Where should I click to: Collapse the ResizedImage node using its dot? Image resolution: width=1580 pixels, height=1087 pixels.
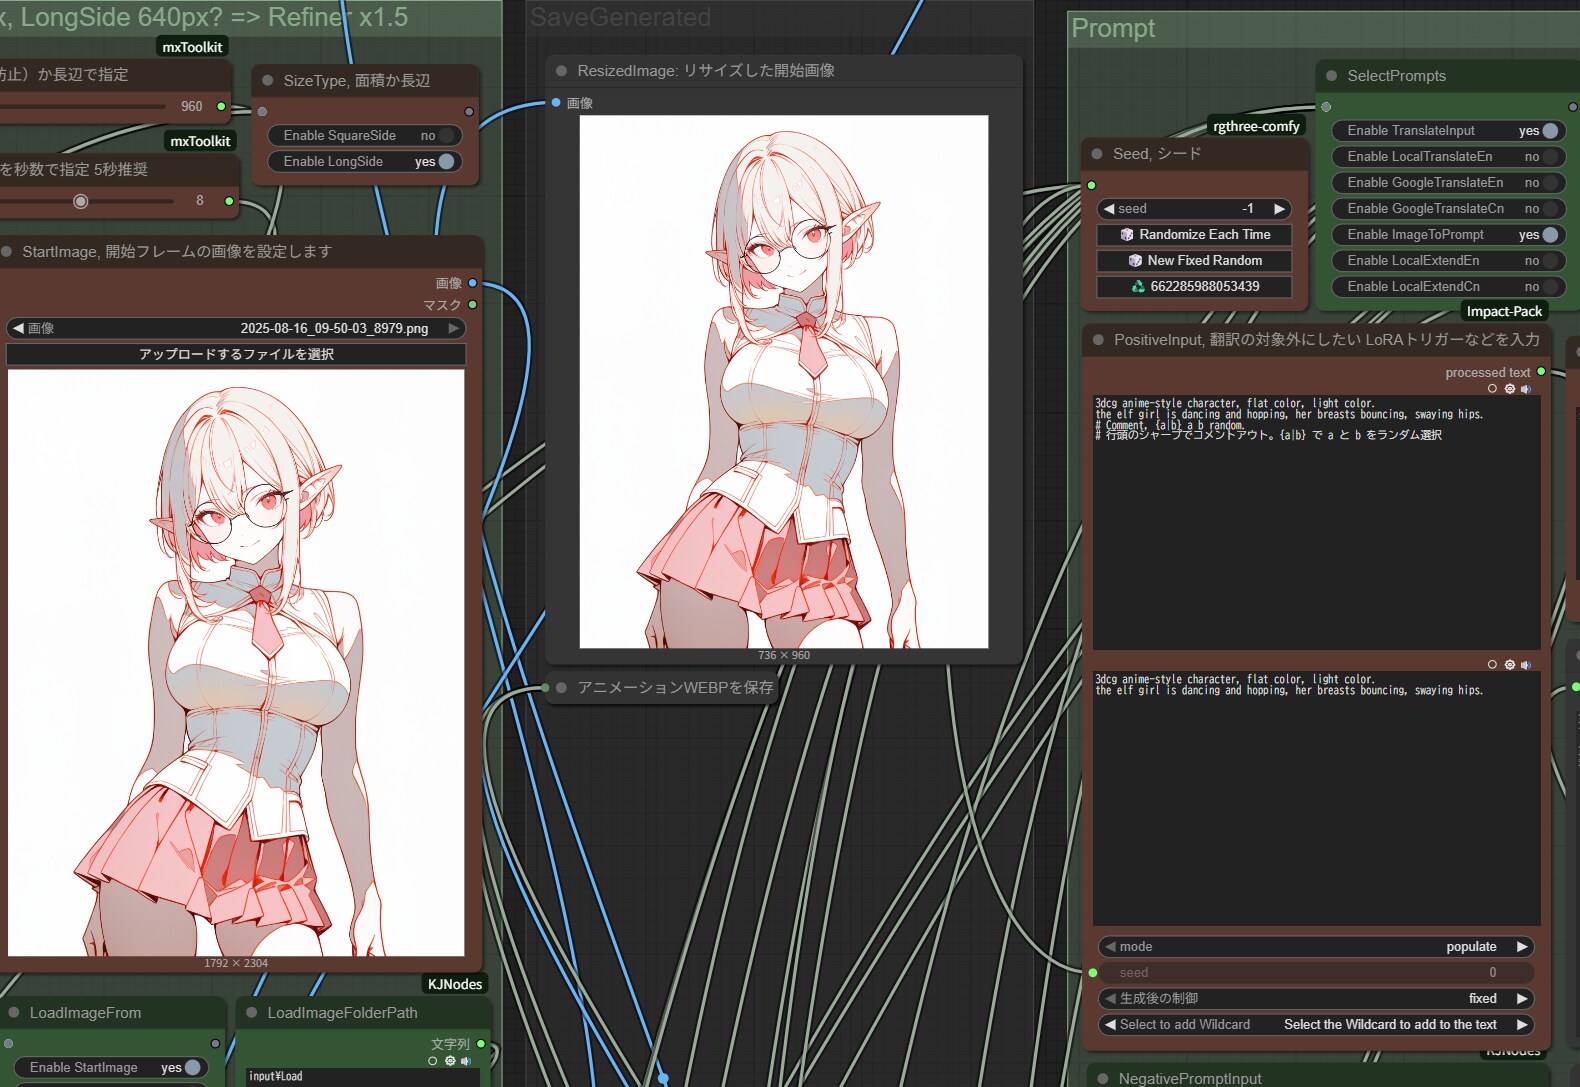click(561, 71)
